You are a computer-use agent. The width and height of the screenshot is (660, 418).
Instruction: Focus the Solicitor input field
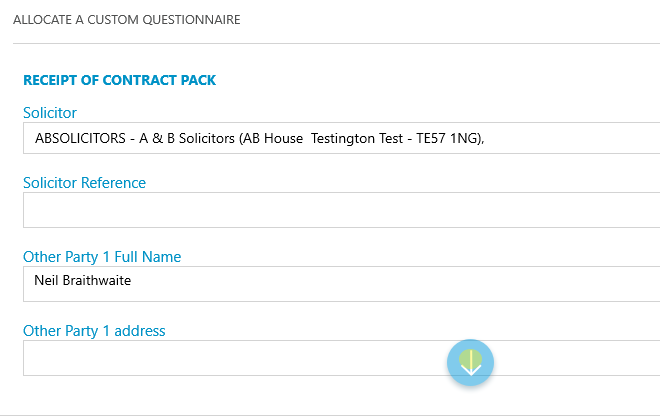(341, 138)
